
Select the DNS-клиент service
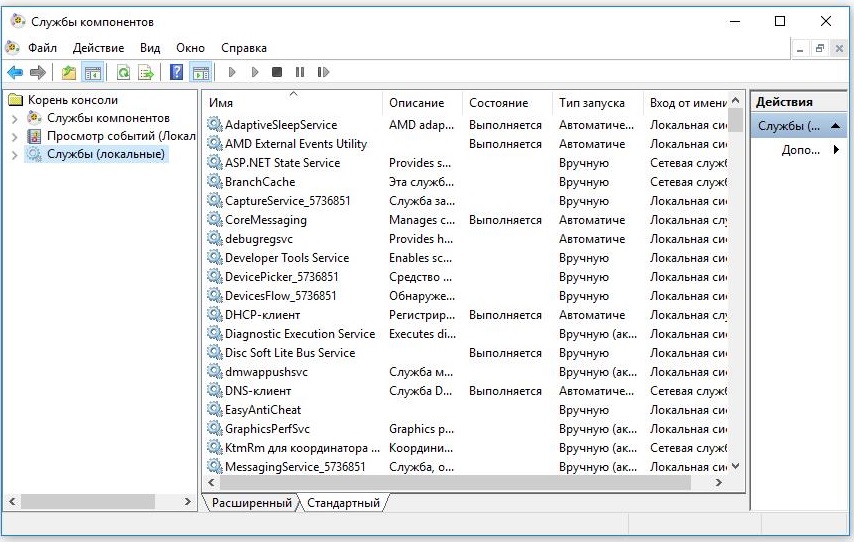[258, 391]
